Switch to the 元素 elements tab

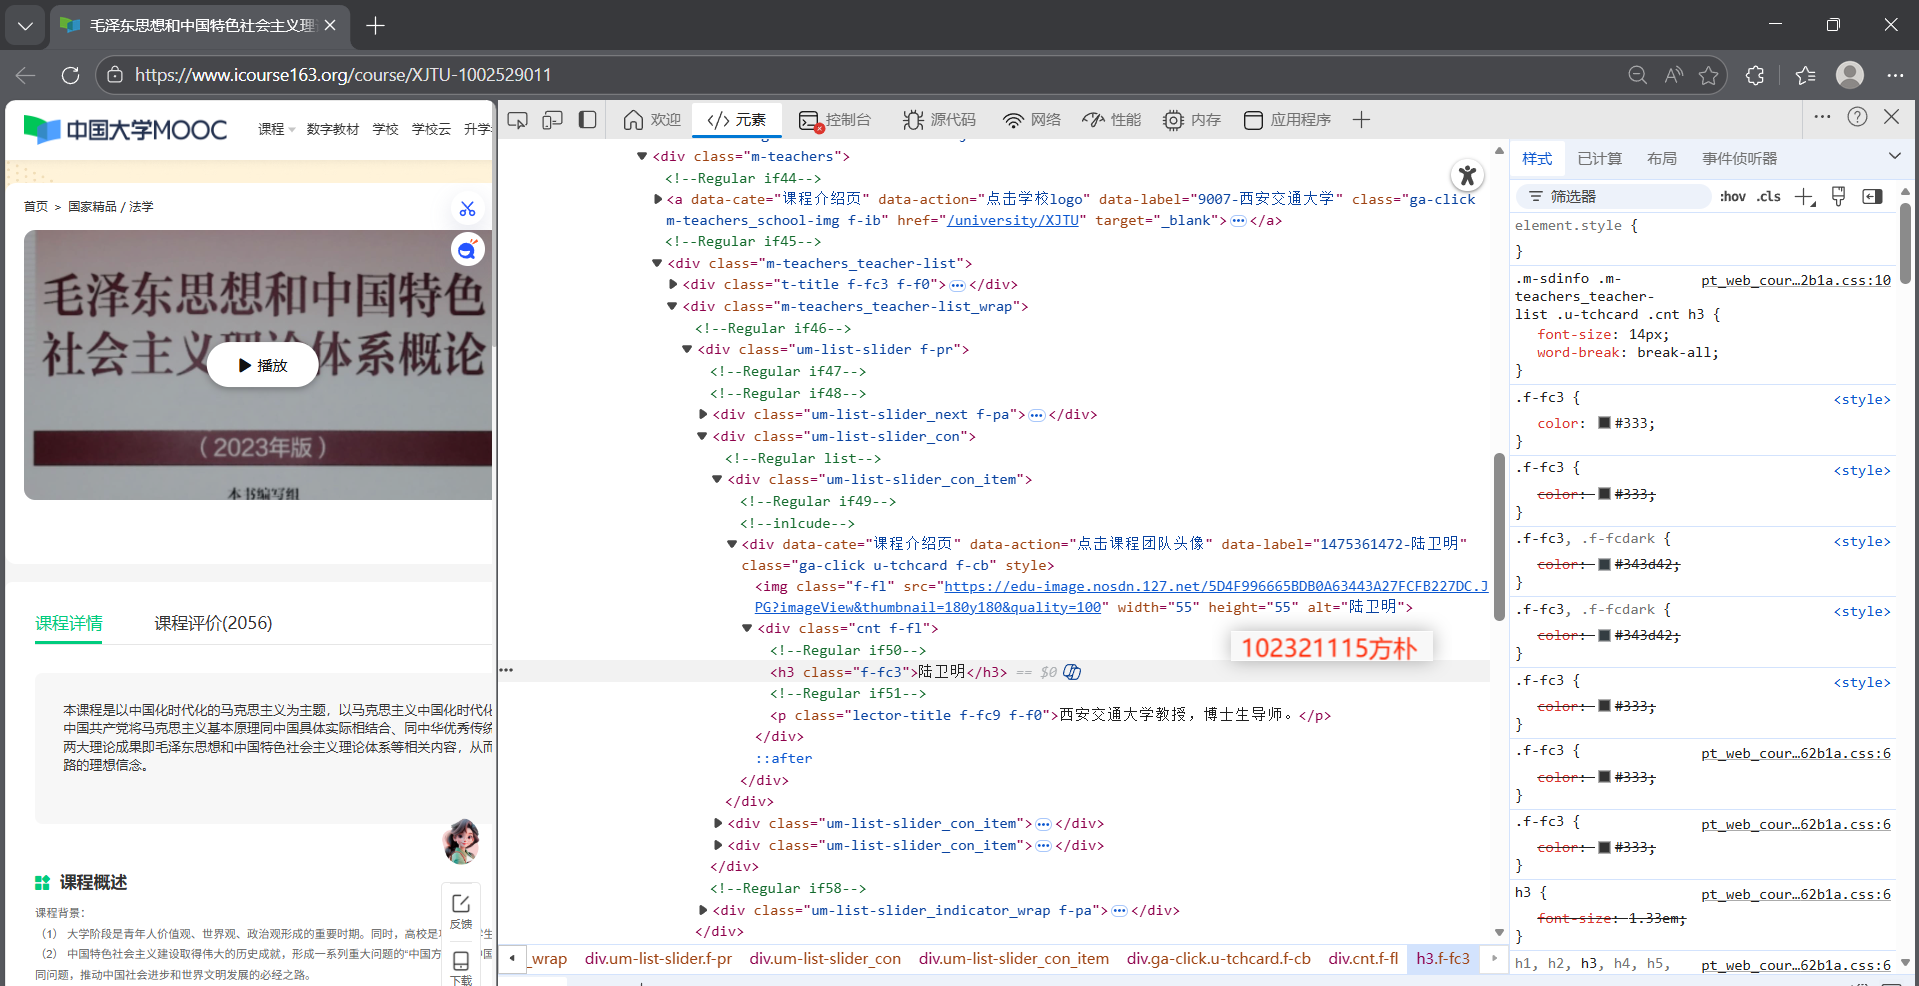(x=737, y=120)
